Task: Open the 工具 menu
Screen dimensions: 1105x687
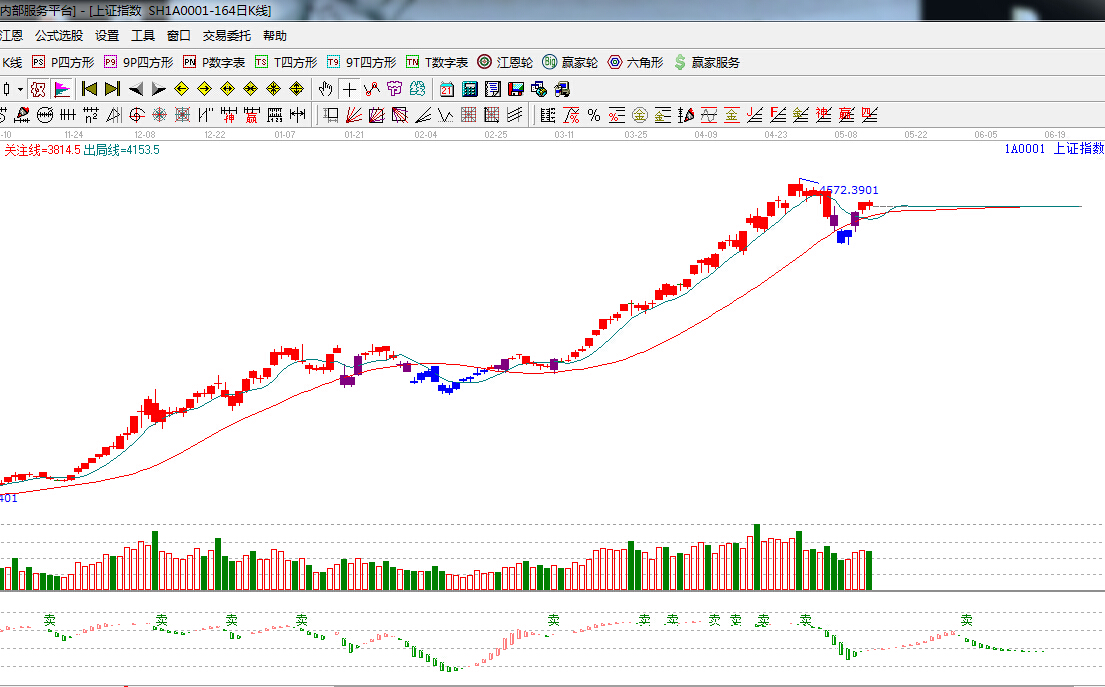Action: [143, 36]
